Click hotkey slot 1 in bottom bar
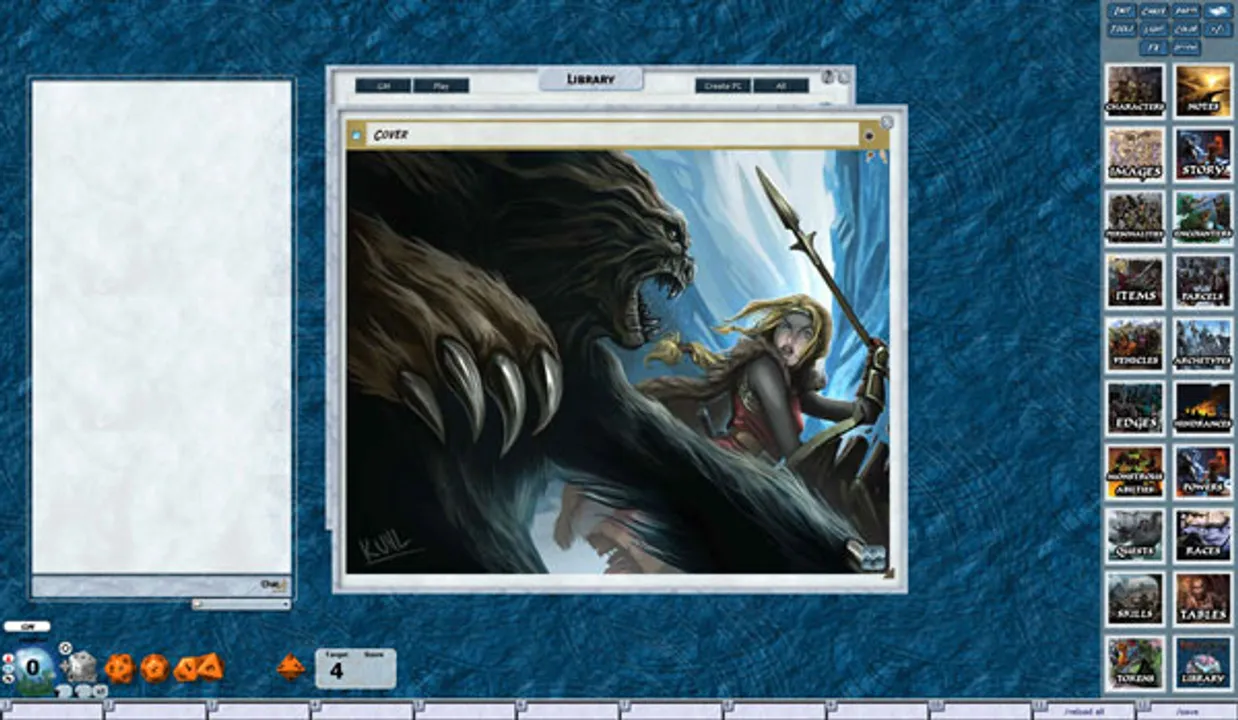The image size is (1238, 720). click(51, 711)
